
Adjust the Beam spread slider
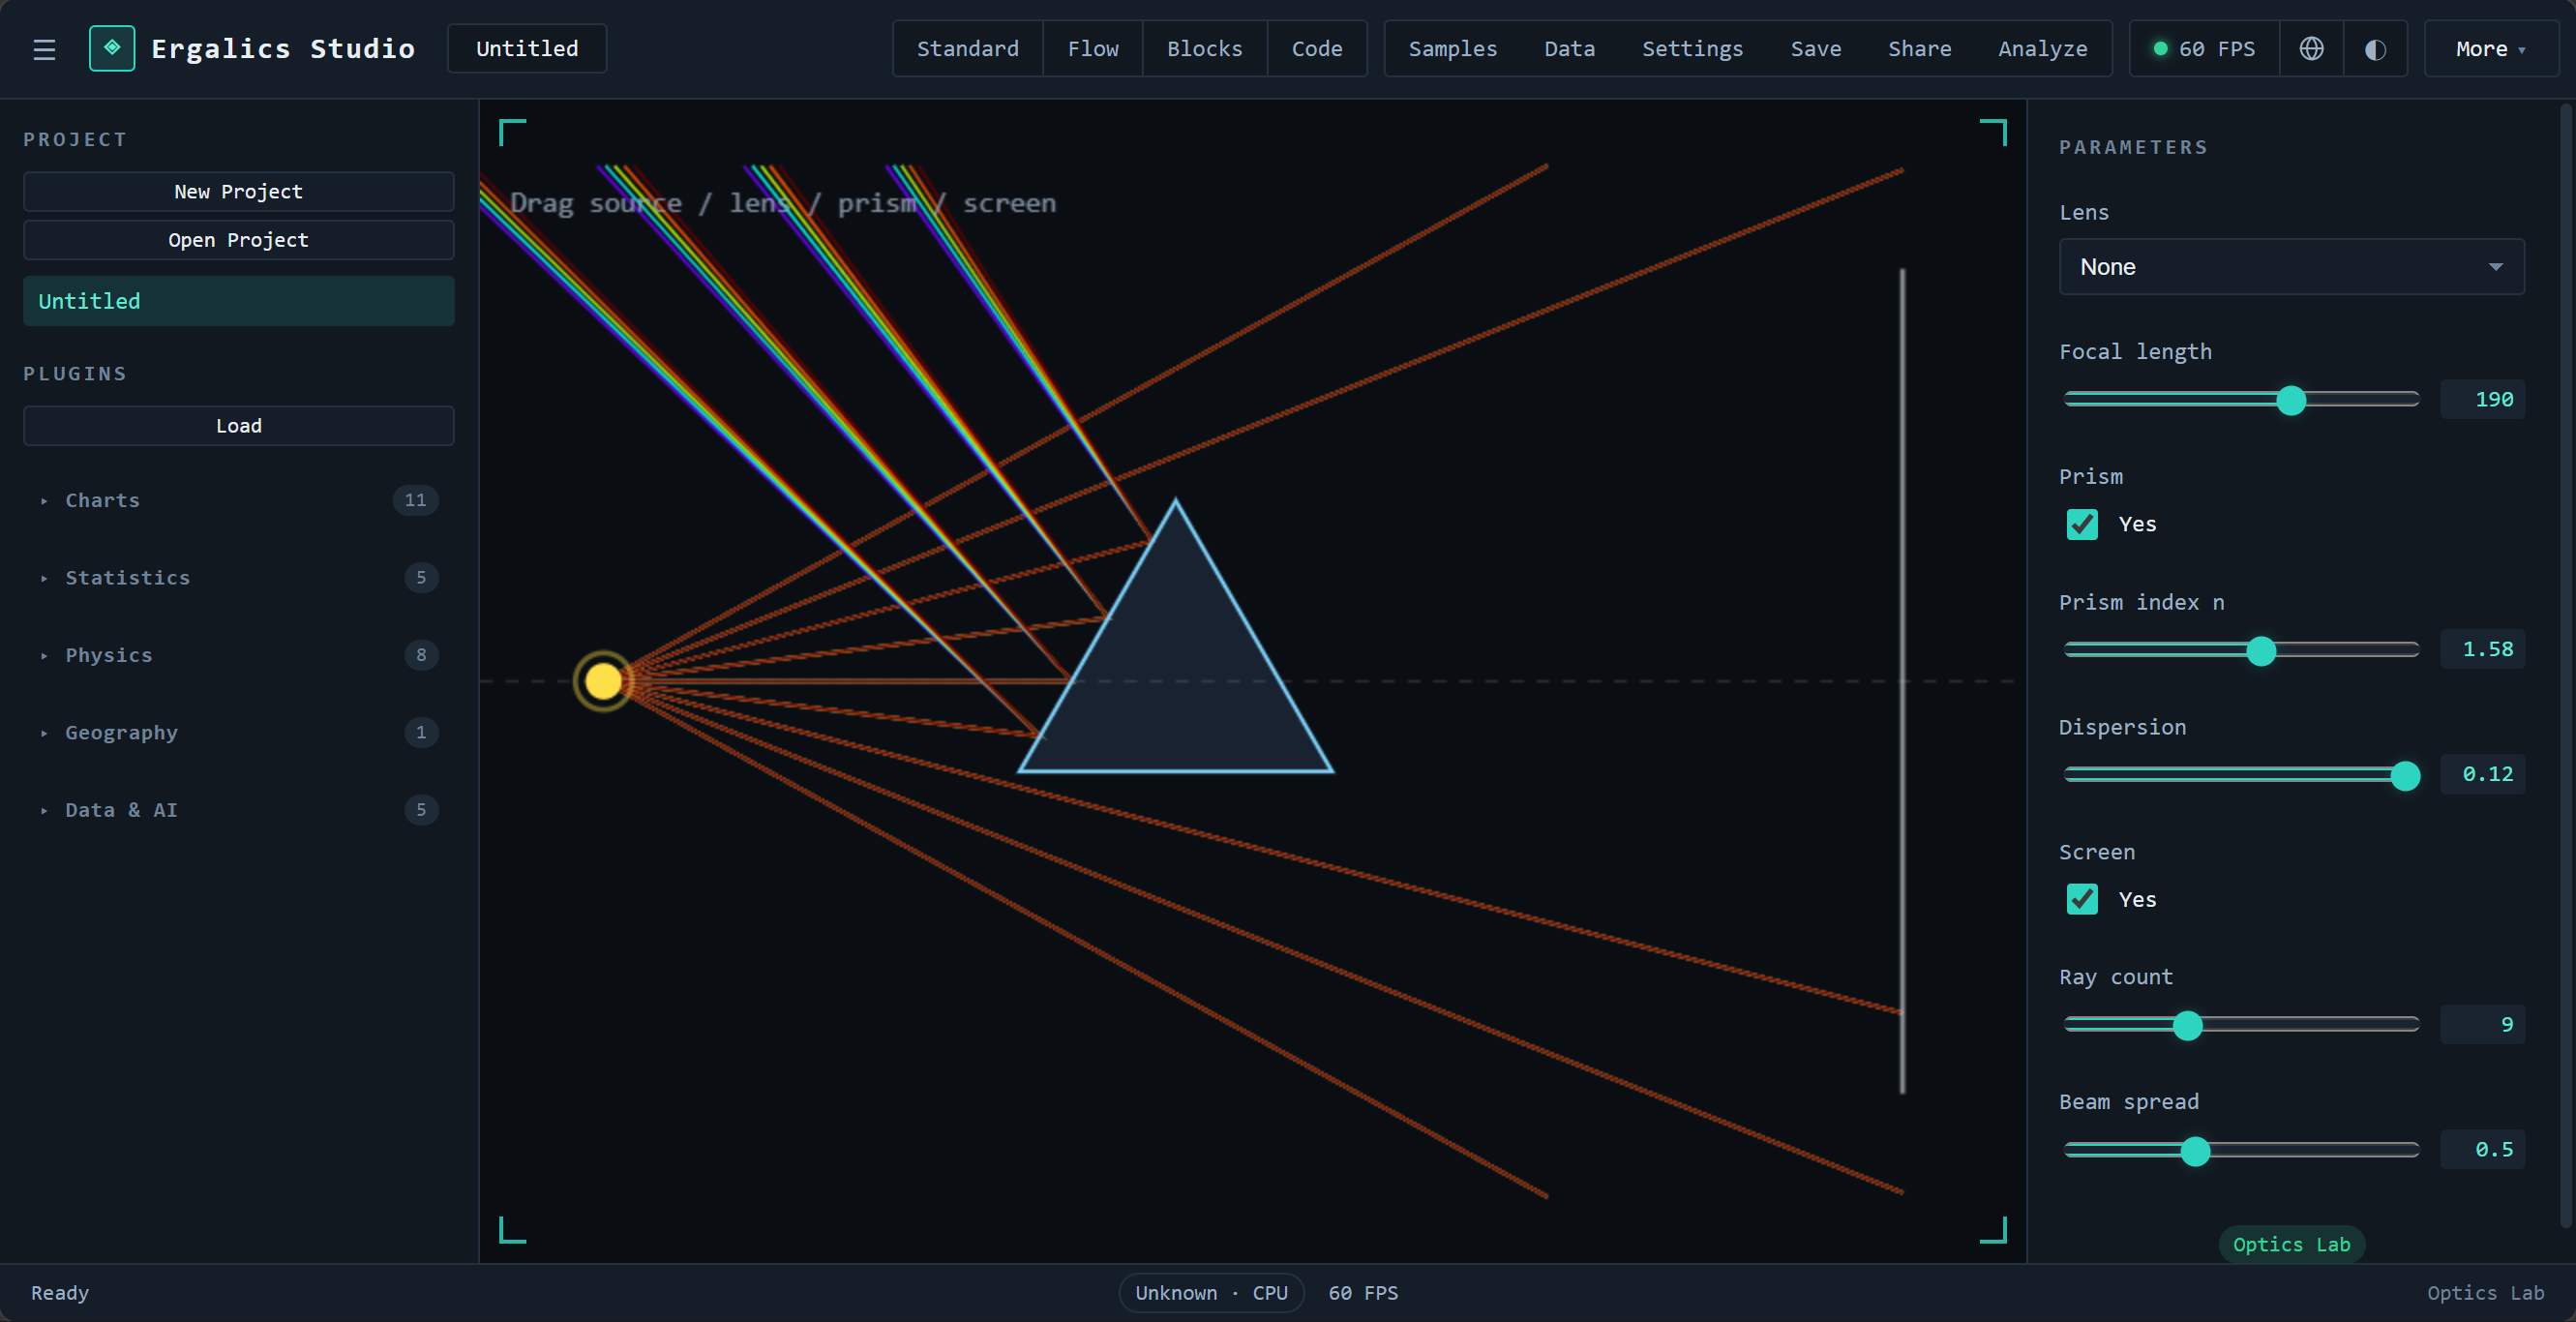2241,1150
